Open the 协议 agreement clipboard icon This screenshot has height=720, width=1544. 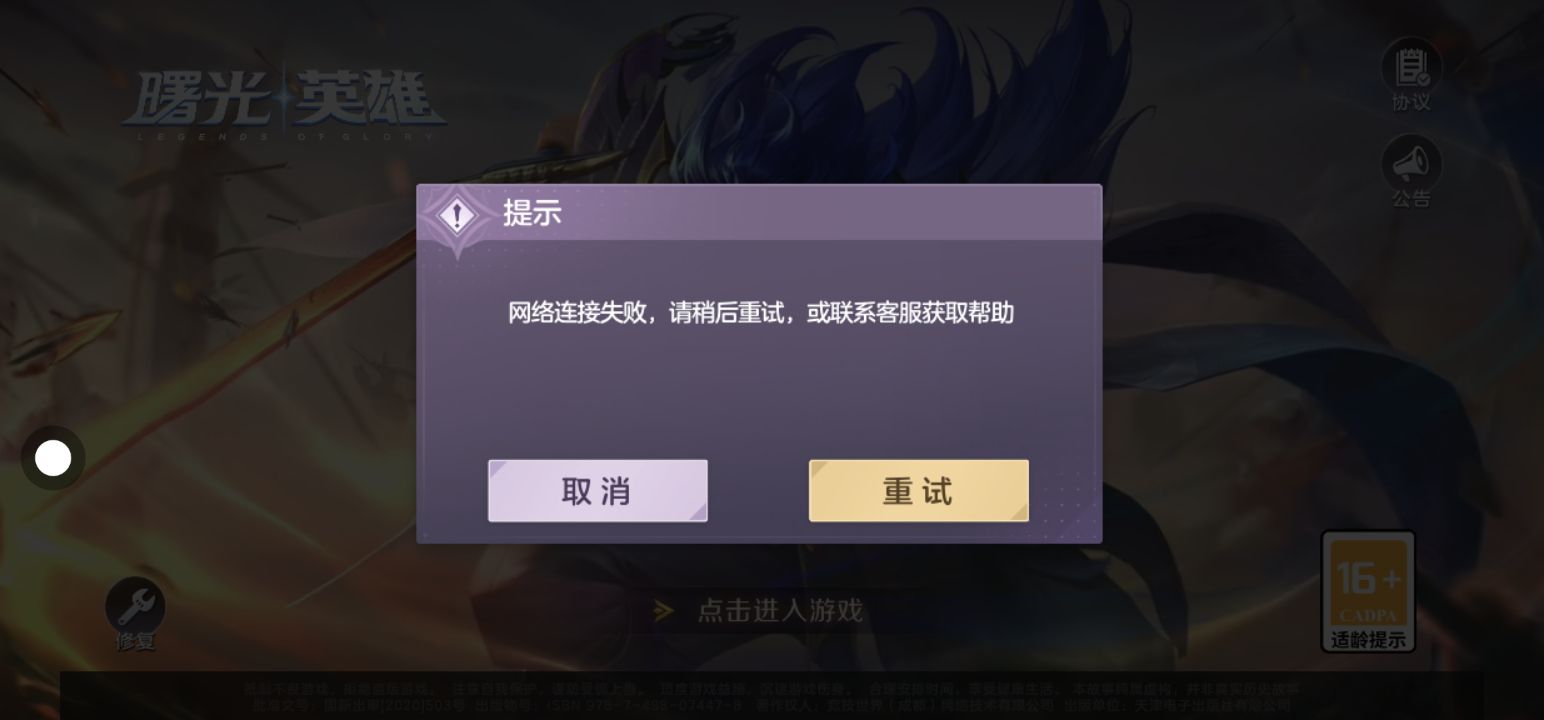point(1411,66)
